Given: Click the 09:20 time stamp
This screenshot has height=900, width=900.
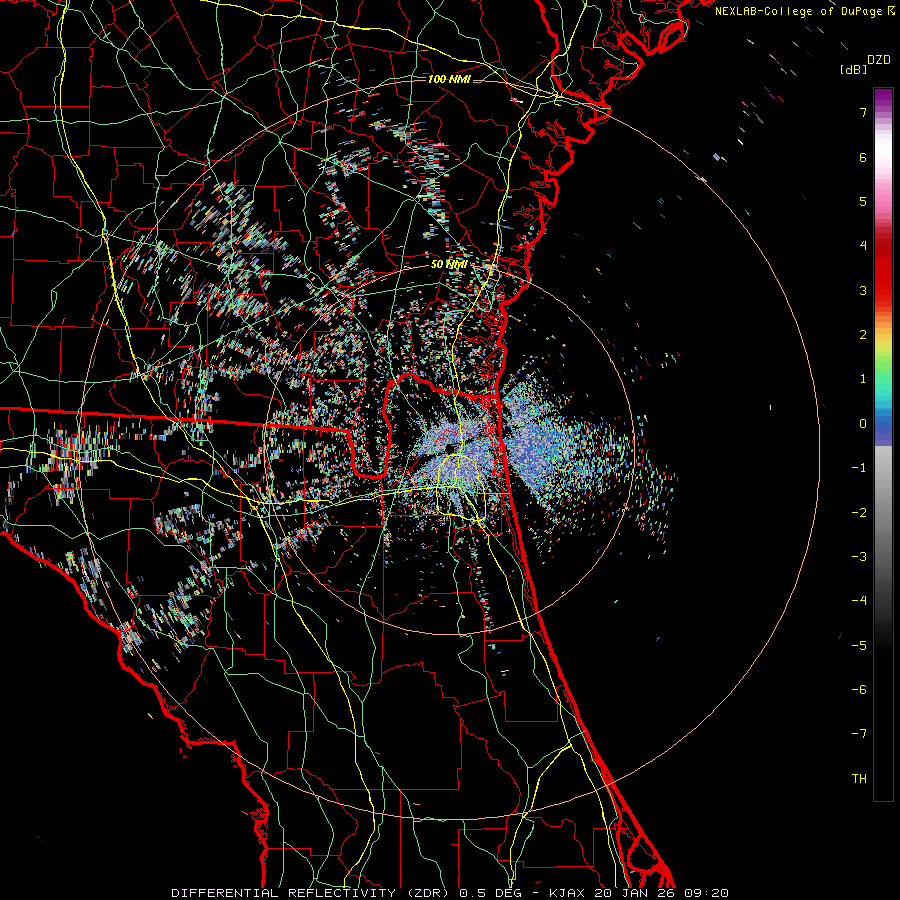Looking at the screenshot, I should [x=707, y=893].
